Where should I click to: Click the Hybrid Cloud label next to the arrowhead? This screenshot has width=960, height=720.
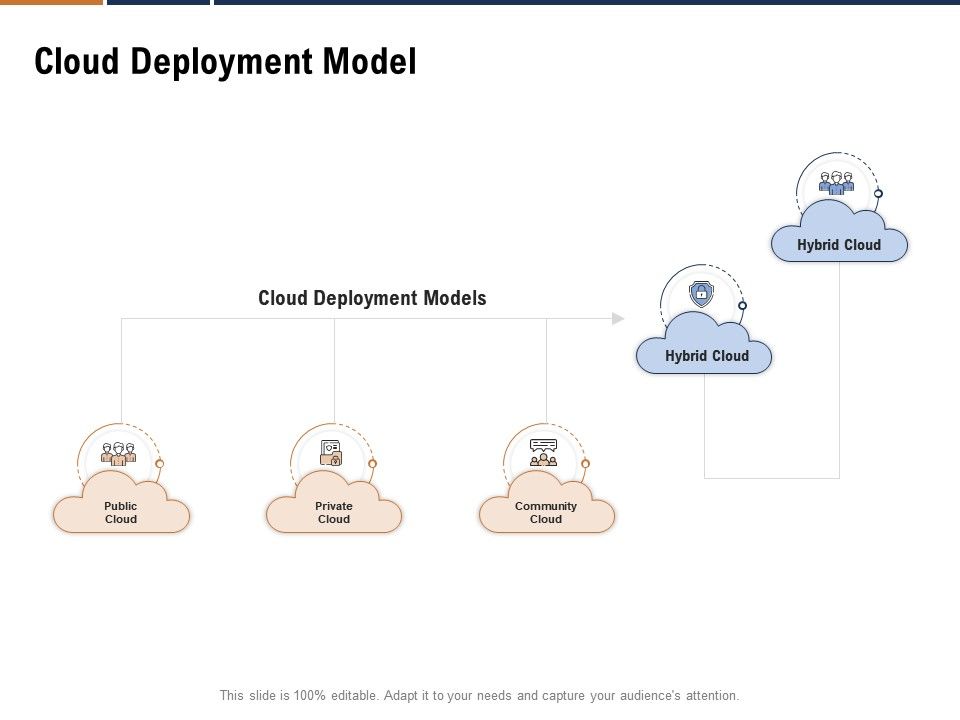(707, 356)
